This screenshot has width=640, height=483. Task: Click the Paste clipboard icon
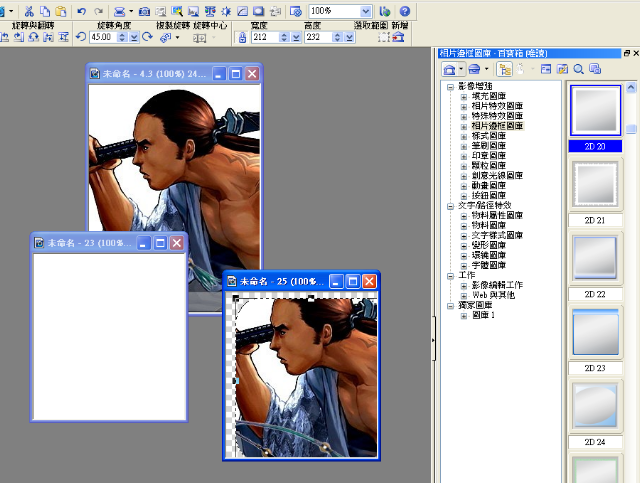(61, 11)
